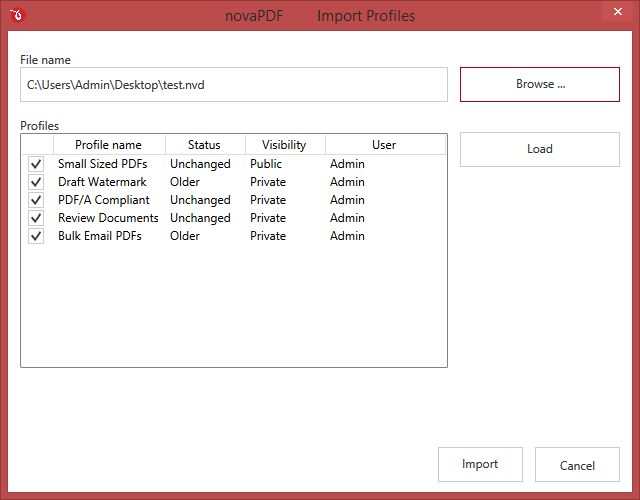Click the novaPDF logo icon in title bar

(x=18, y=15)
